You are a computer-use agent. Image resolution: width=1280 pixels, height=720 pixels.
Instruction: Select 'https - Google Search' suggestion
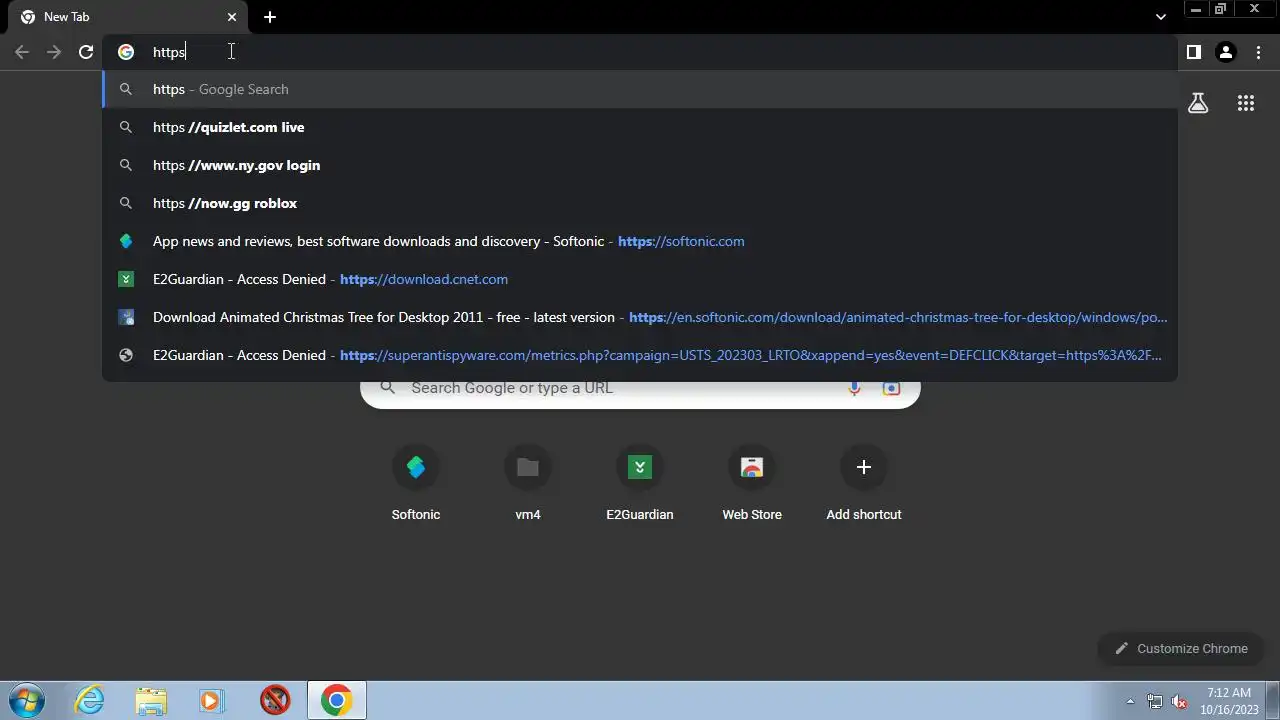click(640, 89)
